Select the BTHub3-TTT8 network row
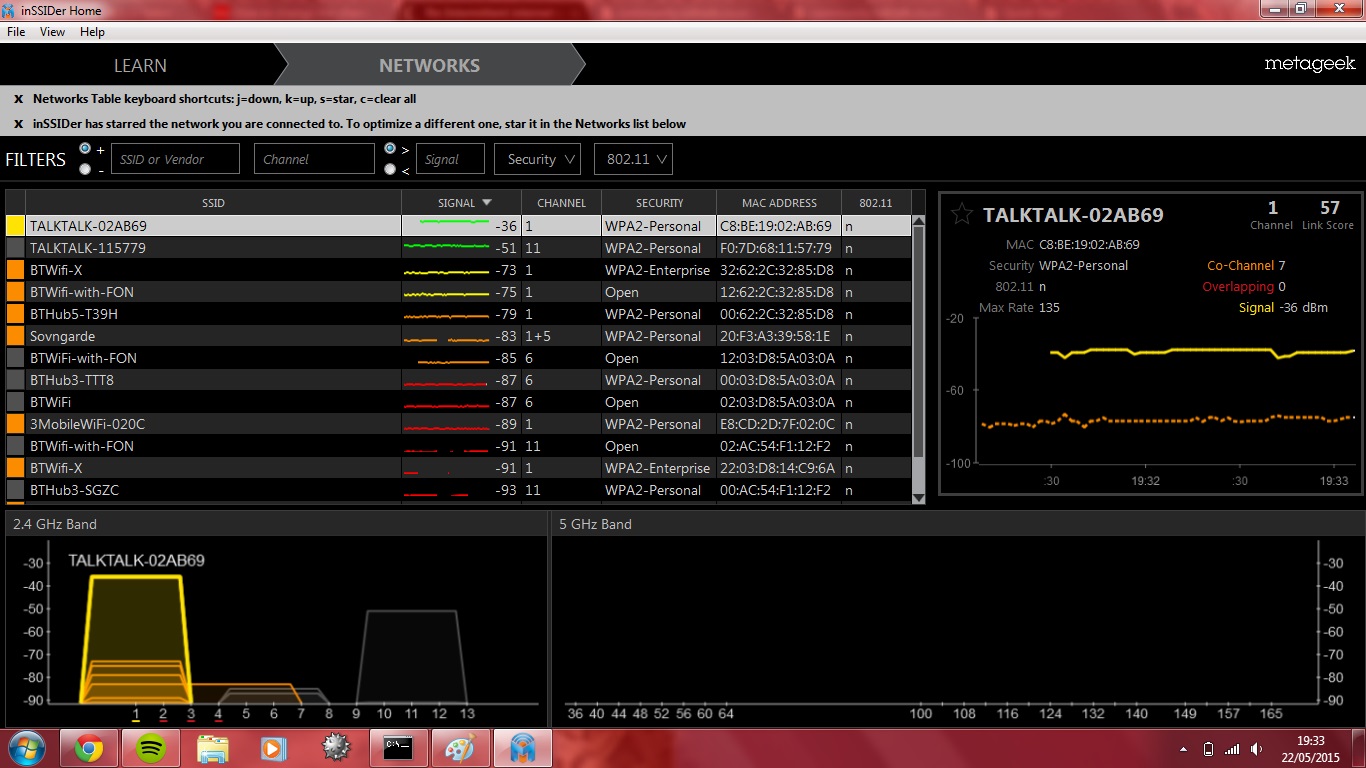1366x768 pixels. 459,380
